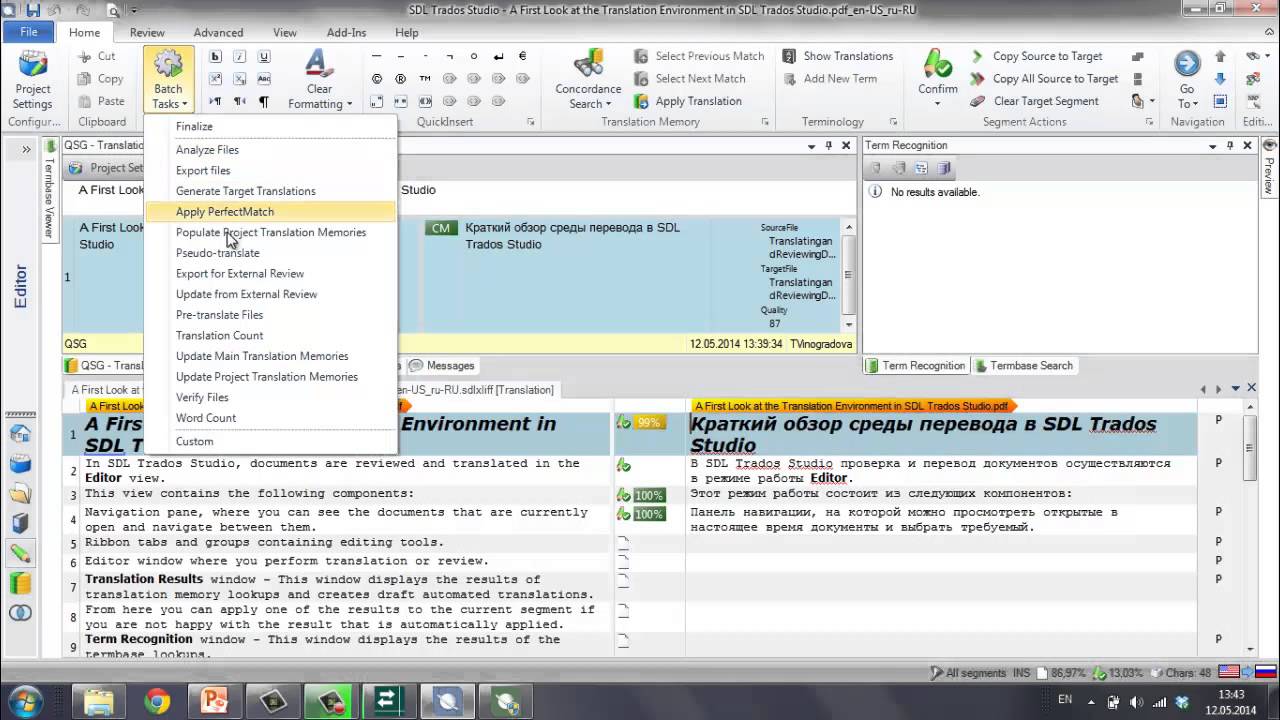Click the Windows Start button
1280x720 pixels.
(x=24, y=700)
